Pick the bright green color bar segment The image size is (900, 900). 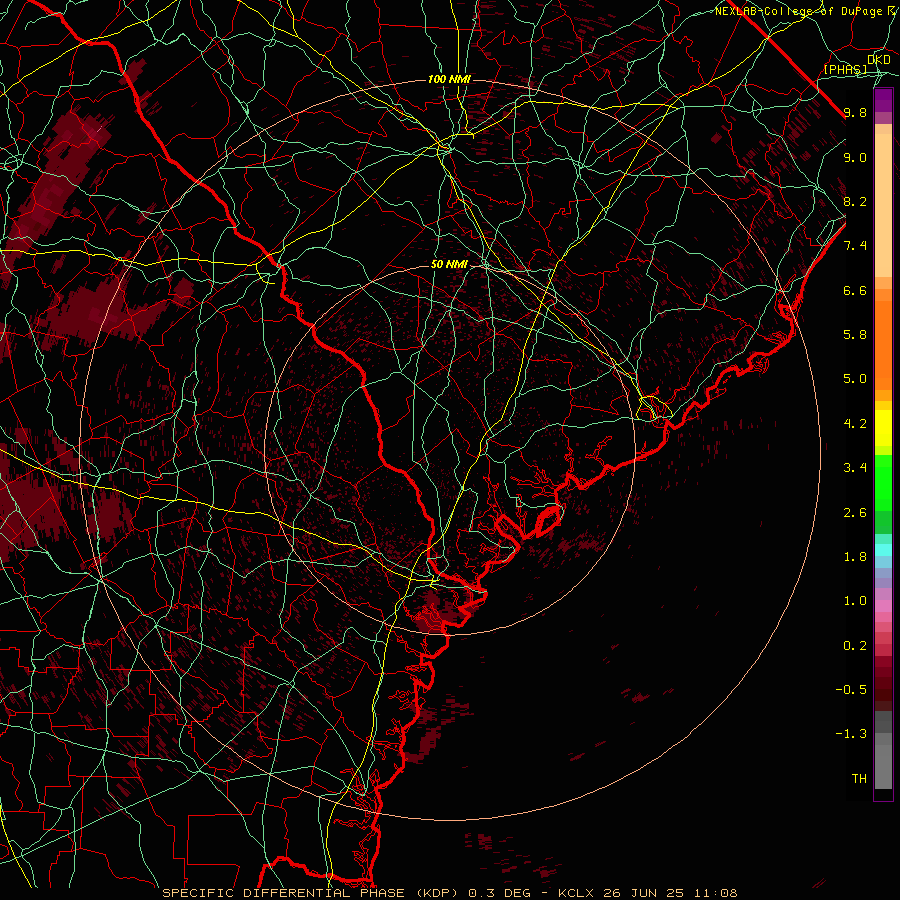tap(883, 482)
